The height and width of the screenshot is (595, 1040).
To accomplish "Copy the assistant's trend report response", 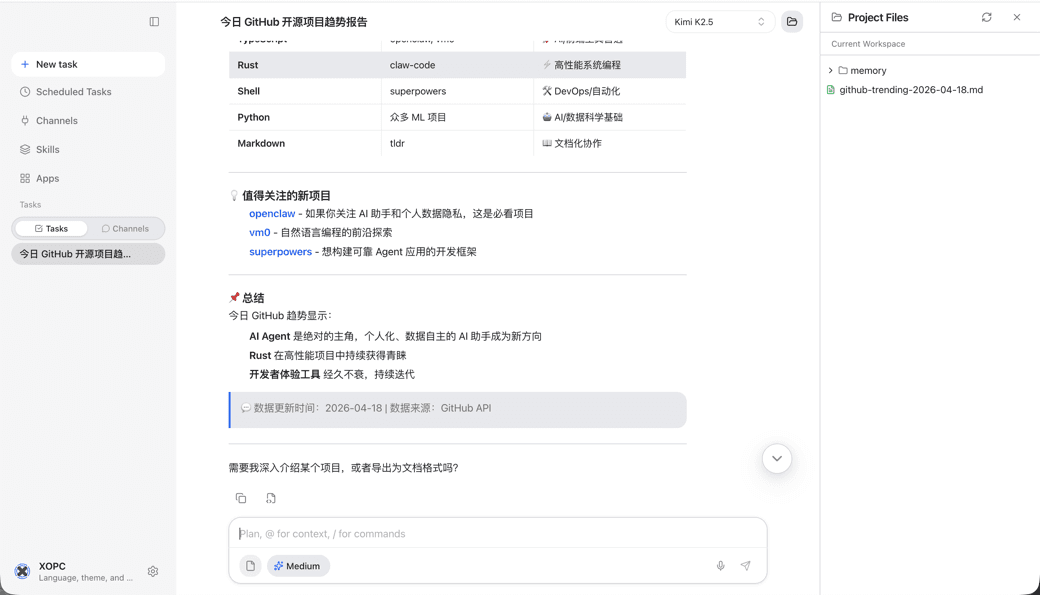I will 241,497.
